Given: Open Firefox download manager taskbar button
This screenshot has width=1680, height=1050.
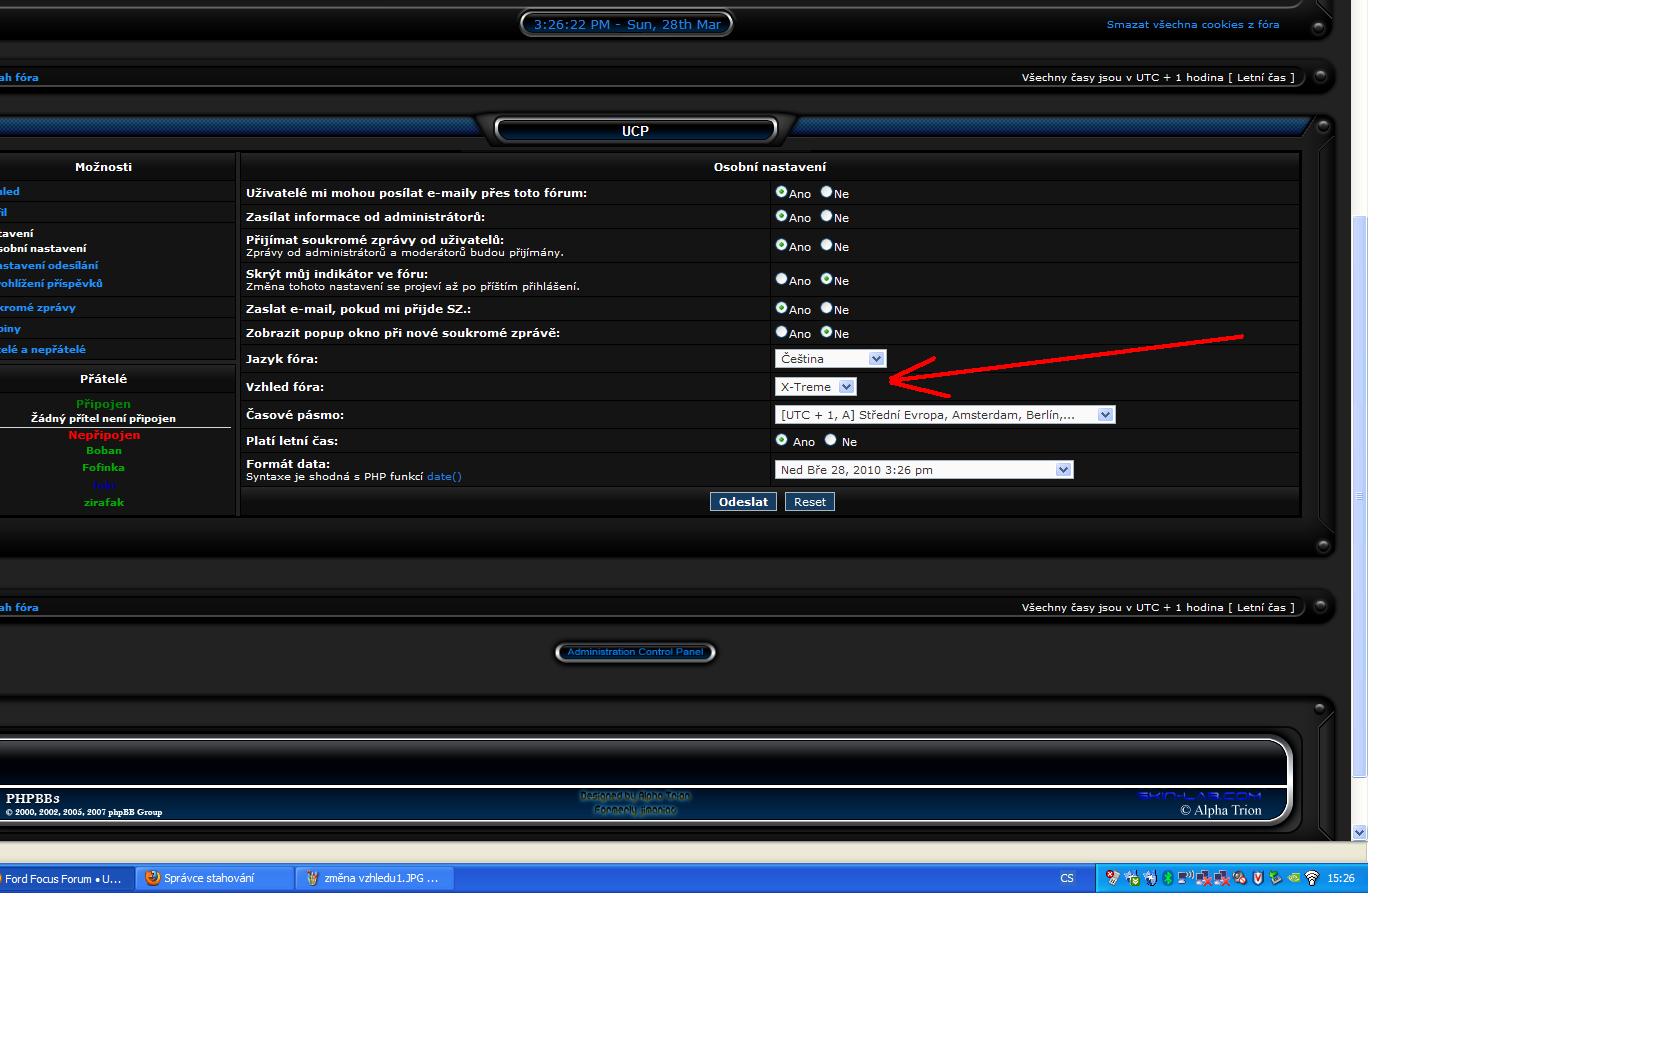Looking at the screenshot, I should (214, 878).
